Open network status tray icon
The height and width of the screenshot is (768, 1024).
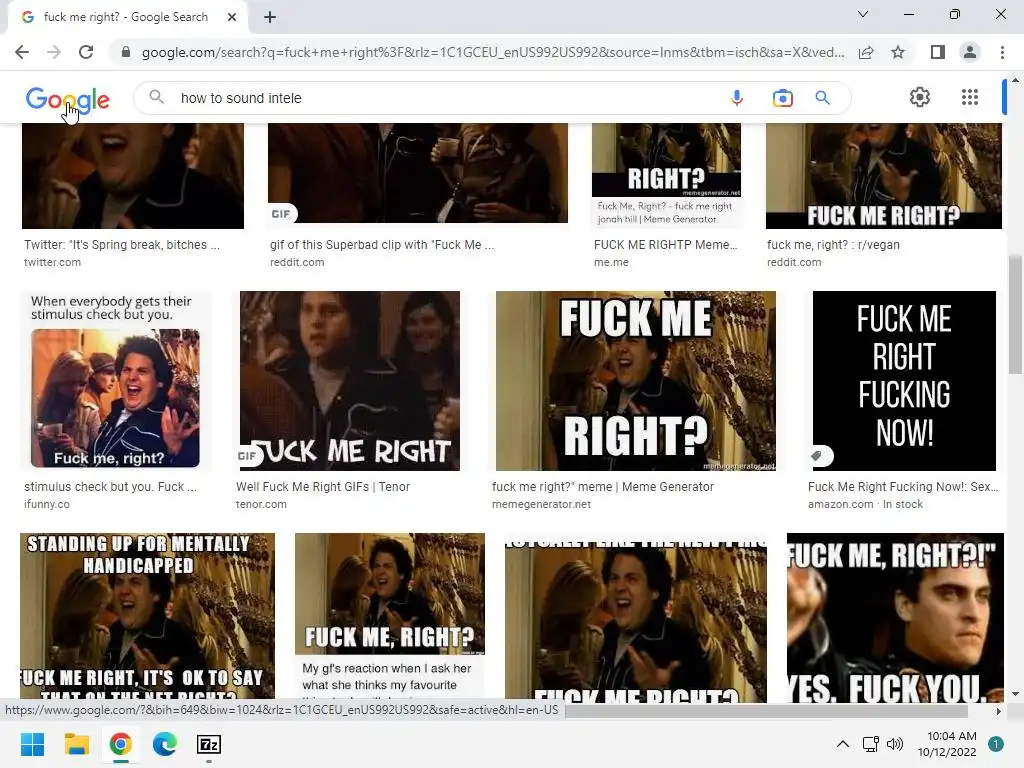coord(871,744)
